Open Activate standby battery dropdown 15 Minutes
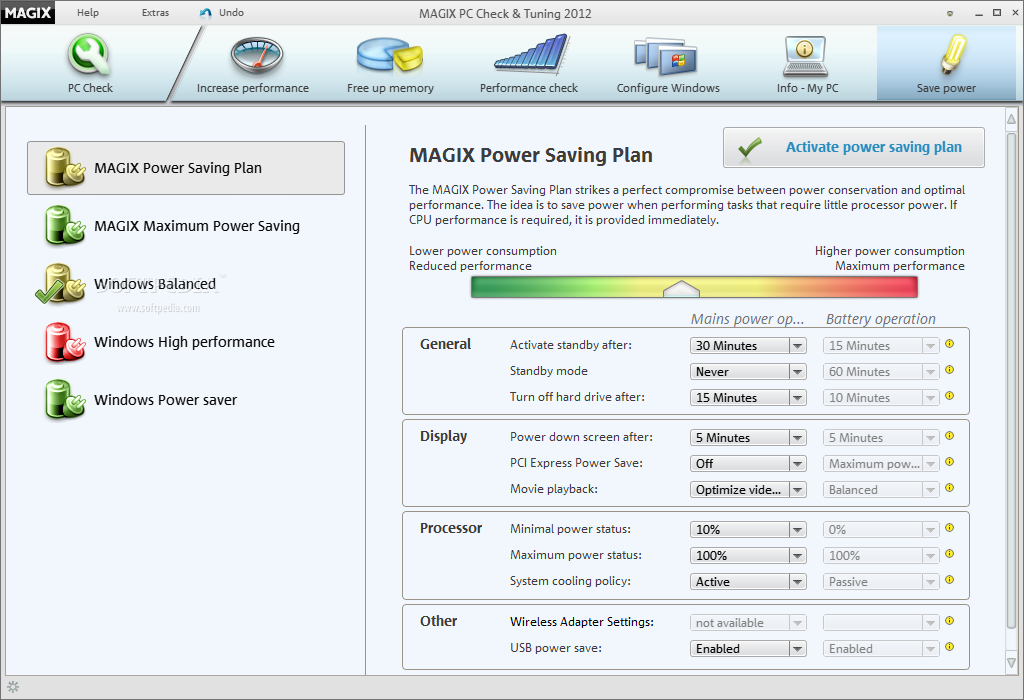The image size is (1024, 700). [881, 345]
